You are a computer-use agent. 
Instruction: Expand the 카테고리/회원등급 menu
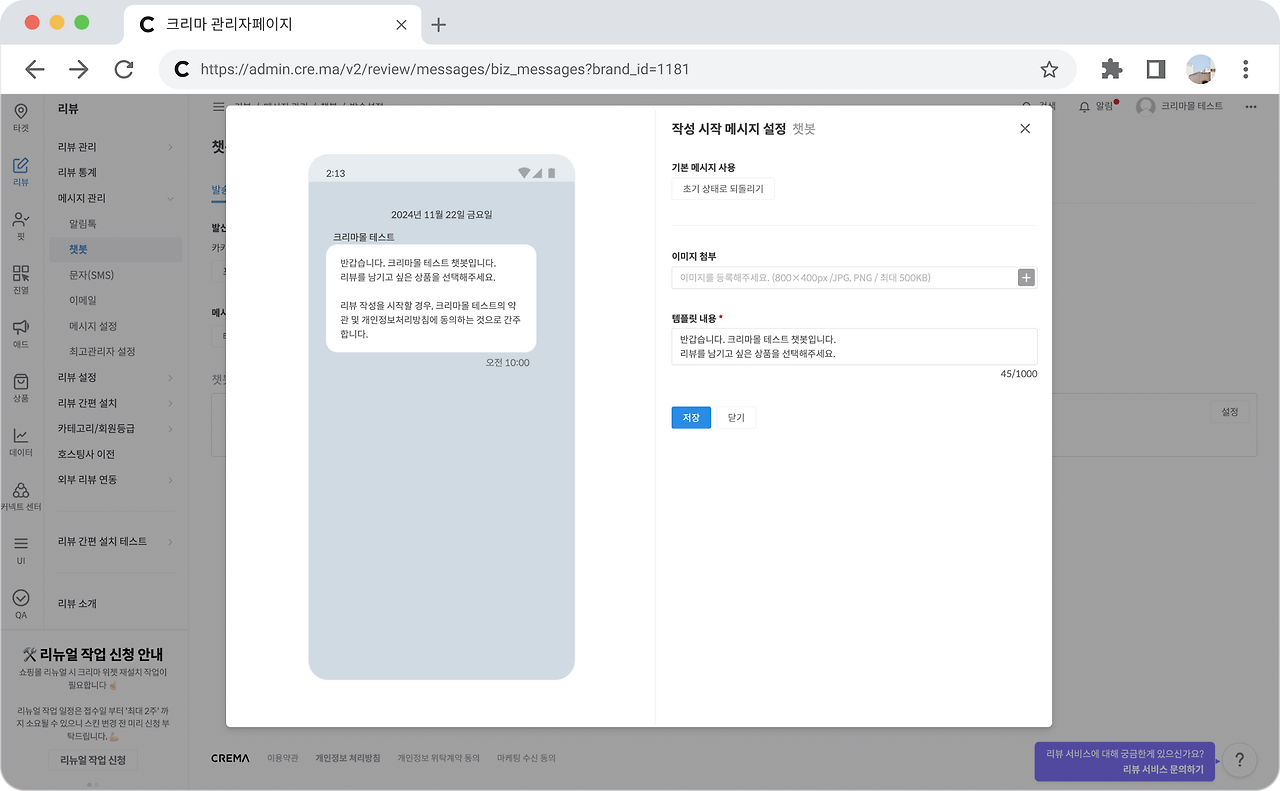(115, 428)
